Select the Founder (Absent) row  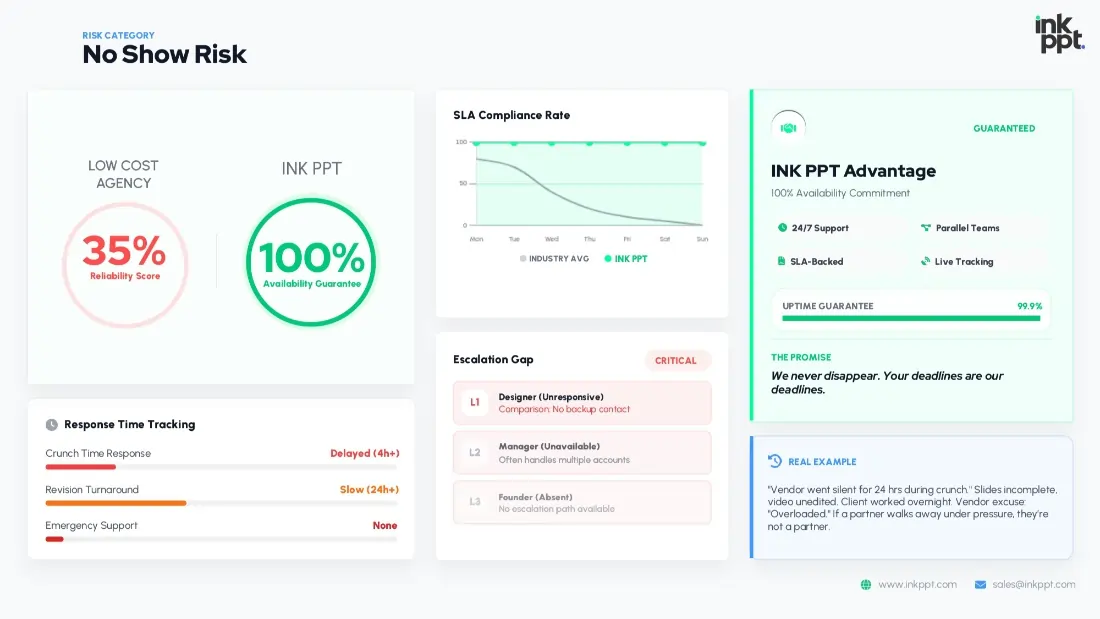tap(582, 502)
